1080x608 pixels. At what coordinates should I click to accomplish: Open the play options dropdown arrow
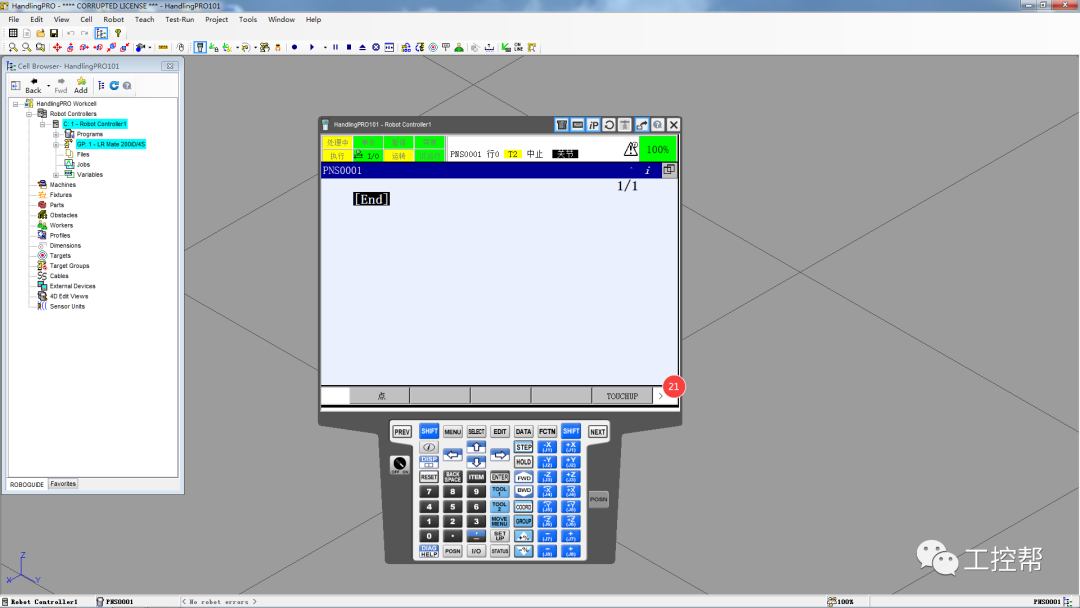pyautogui.click(x=325, y=48)
